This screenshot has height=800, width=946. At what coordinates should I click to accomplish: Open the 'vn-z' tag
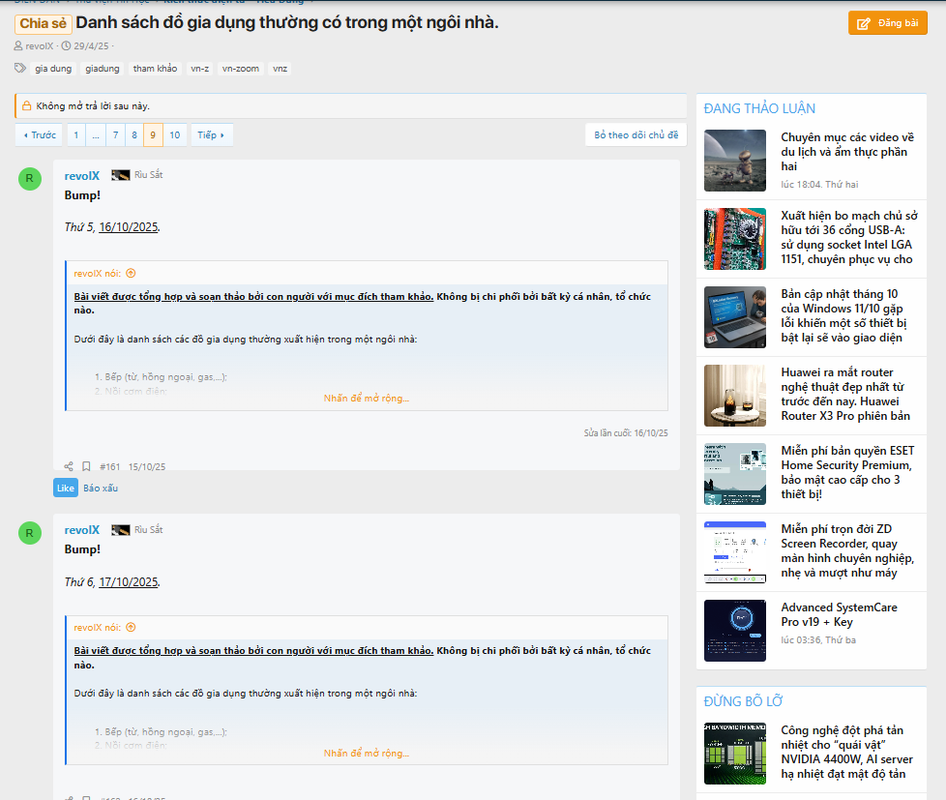point(200,69)
